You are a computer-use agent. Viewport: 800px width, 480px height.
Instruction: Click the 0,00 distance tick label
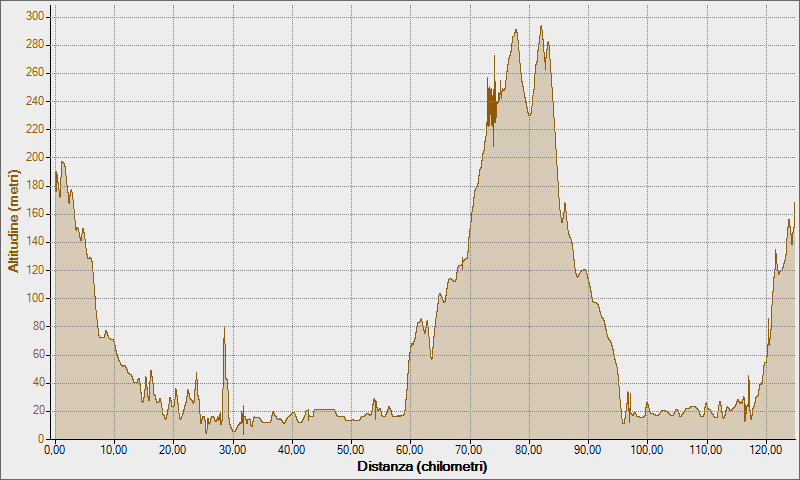tap(55, 450)
